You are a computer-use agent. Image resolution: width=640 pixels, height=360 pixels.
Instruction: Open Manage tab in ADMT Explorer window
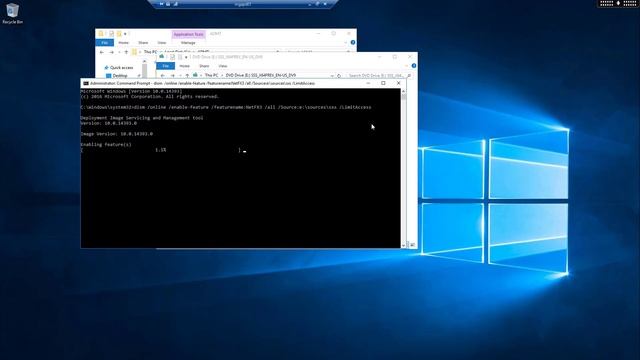tap(188, 43)
